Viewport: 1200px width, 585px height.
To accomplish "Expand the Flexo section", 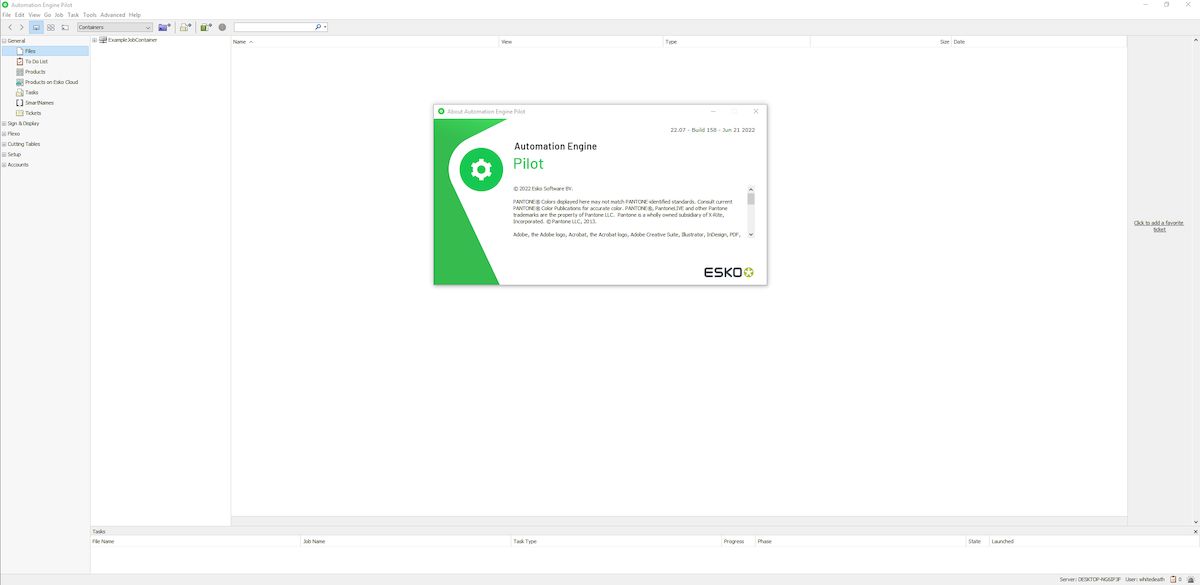I will click(x=4, y=133).
